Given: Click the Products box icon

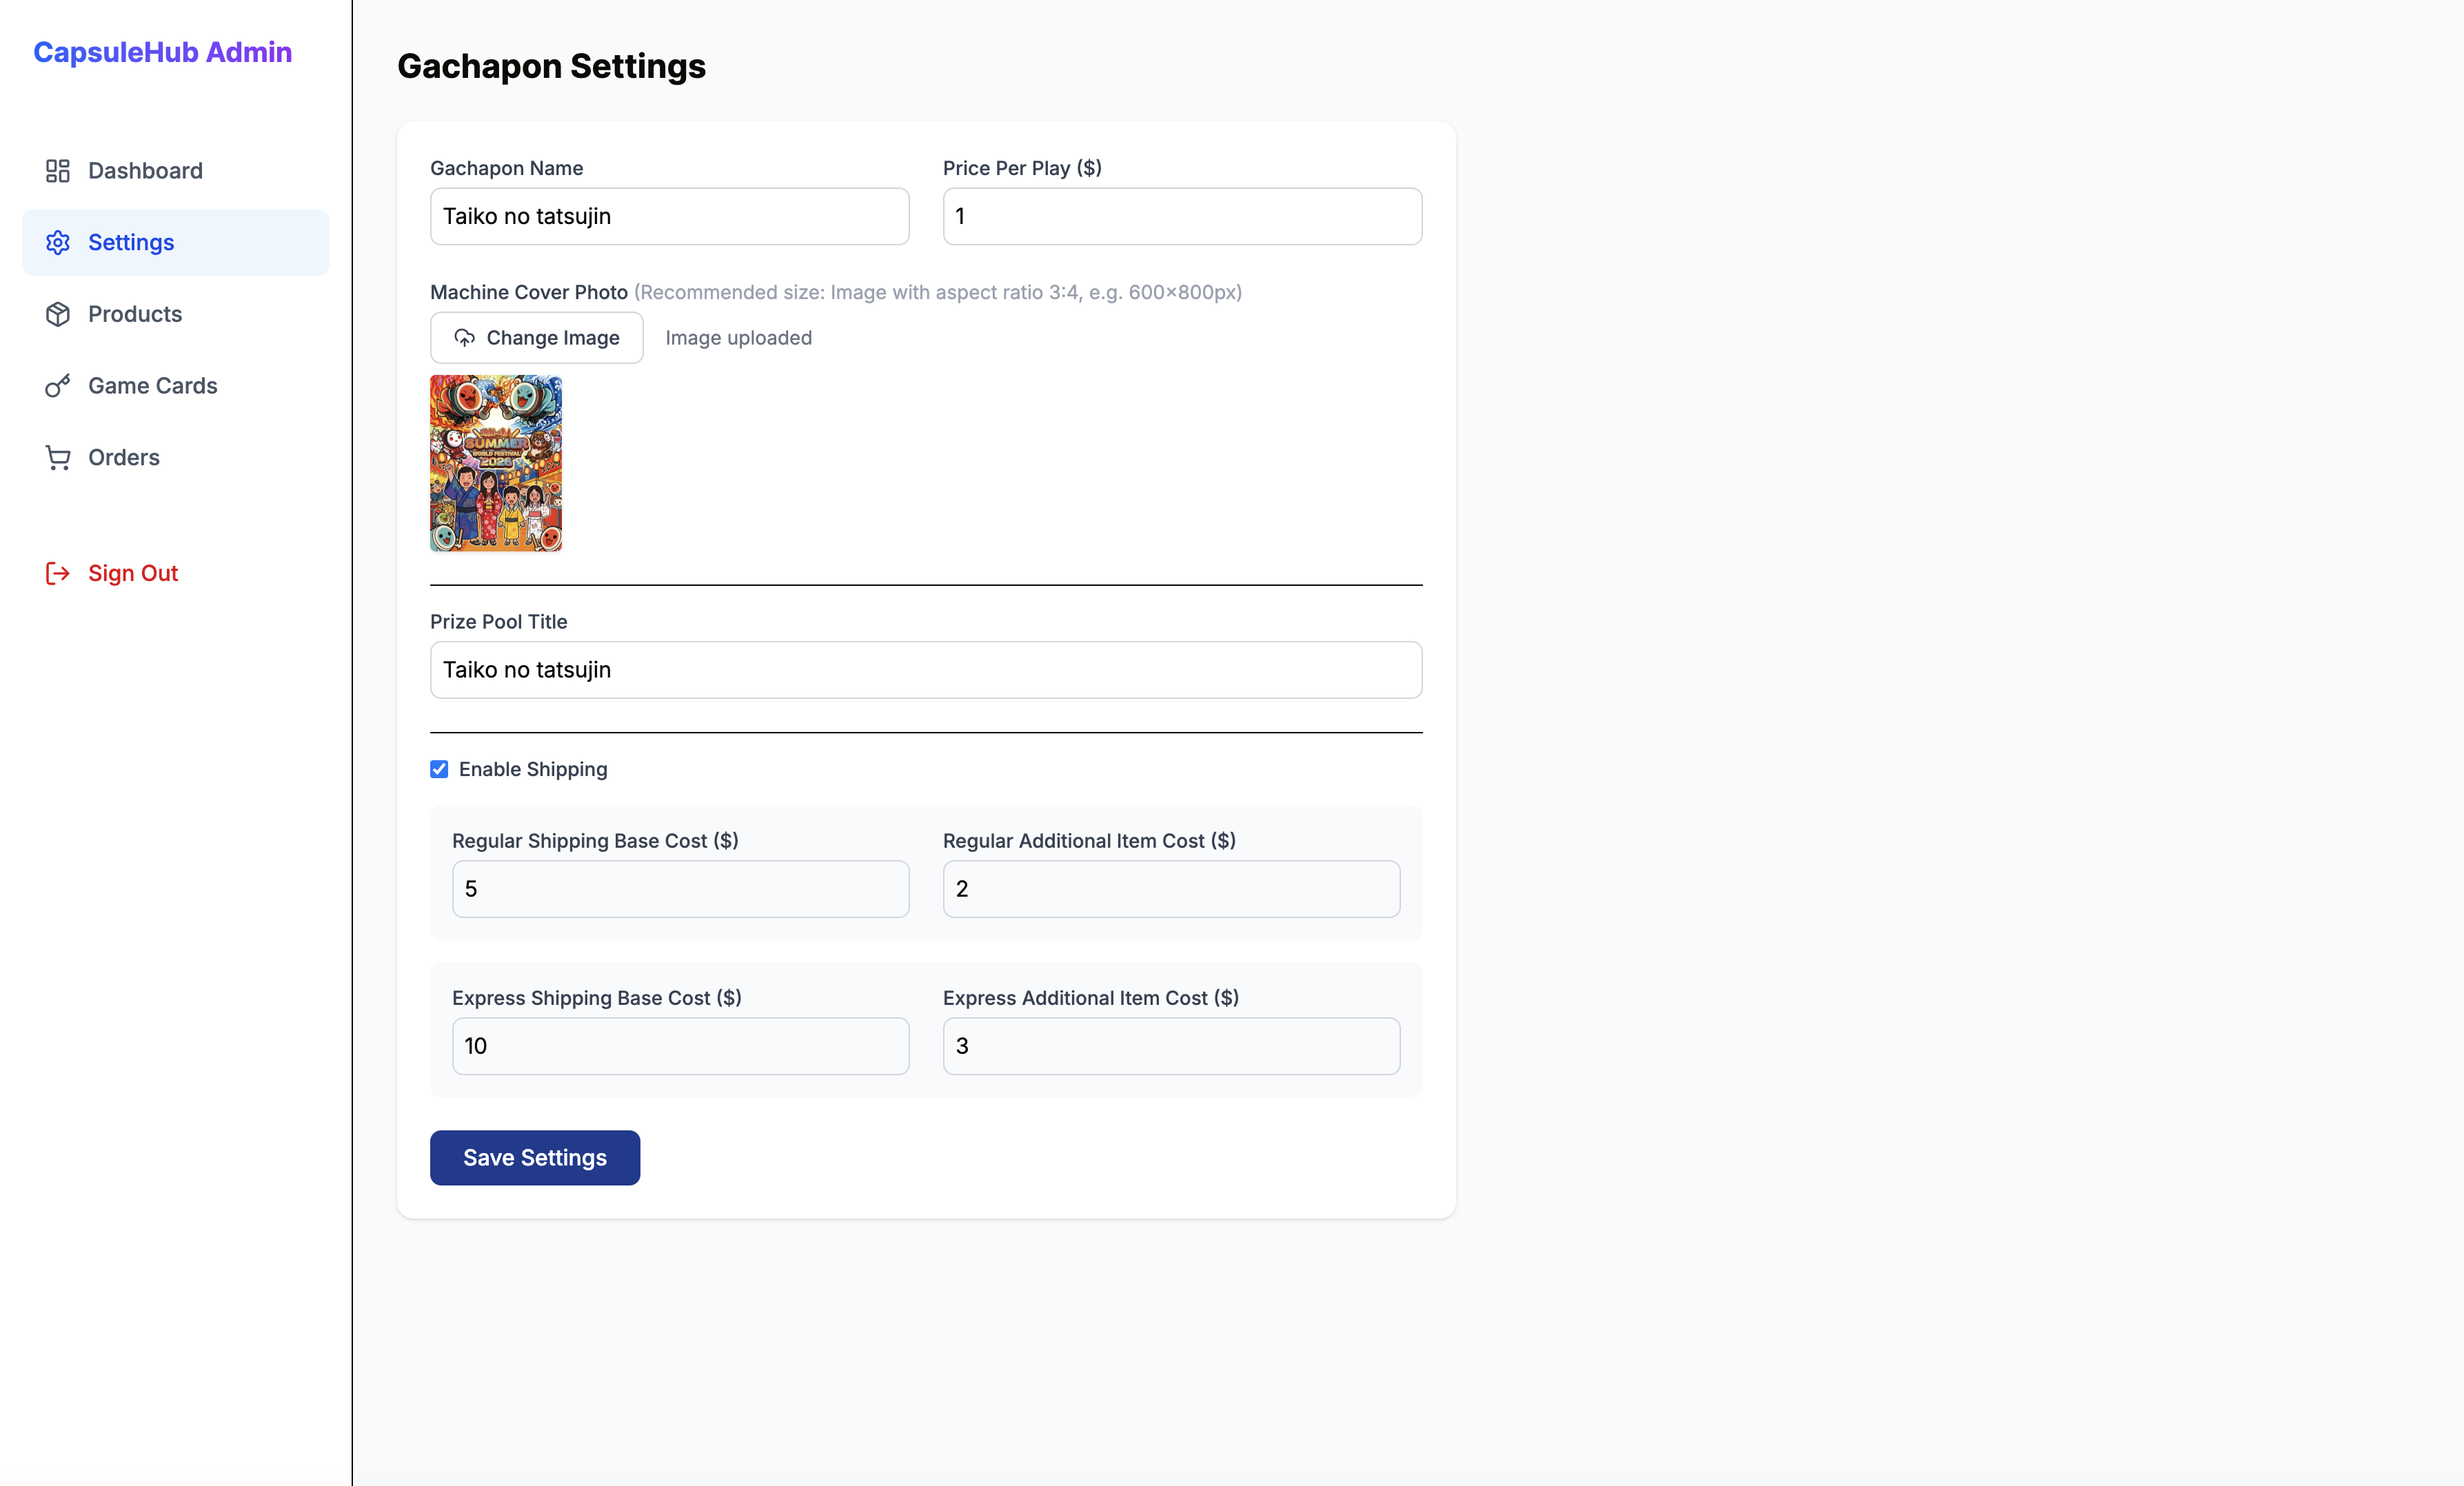Looking at the screenshot, I should 57,314.
